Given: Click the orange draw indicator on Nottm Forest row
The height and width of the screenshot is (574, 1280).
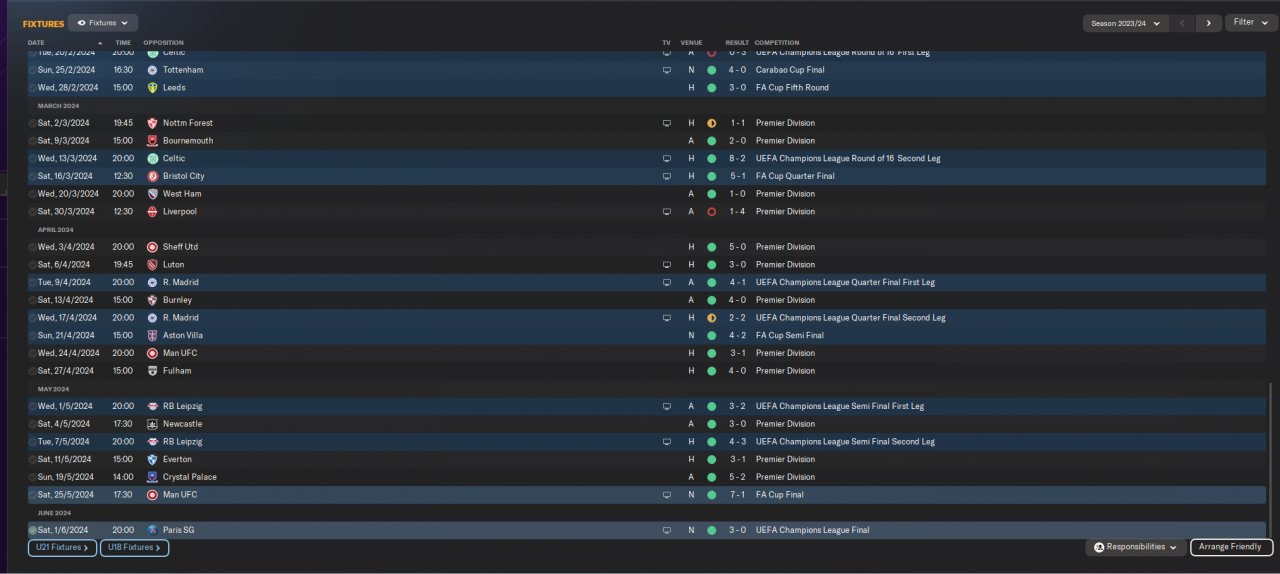Looking at the screenshot, I should point(711,123).
